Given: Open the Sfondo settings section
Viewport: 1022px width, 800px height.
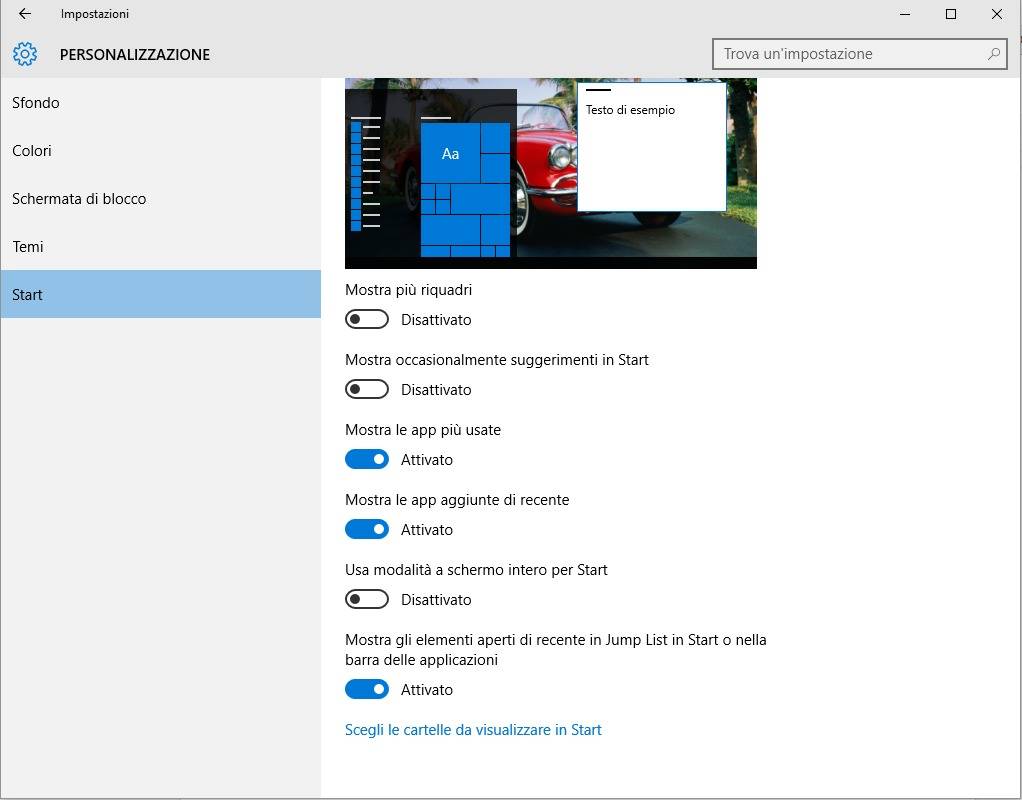Looking at the screenshot, I should 36,103.
